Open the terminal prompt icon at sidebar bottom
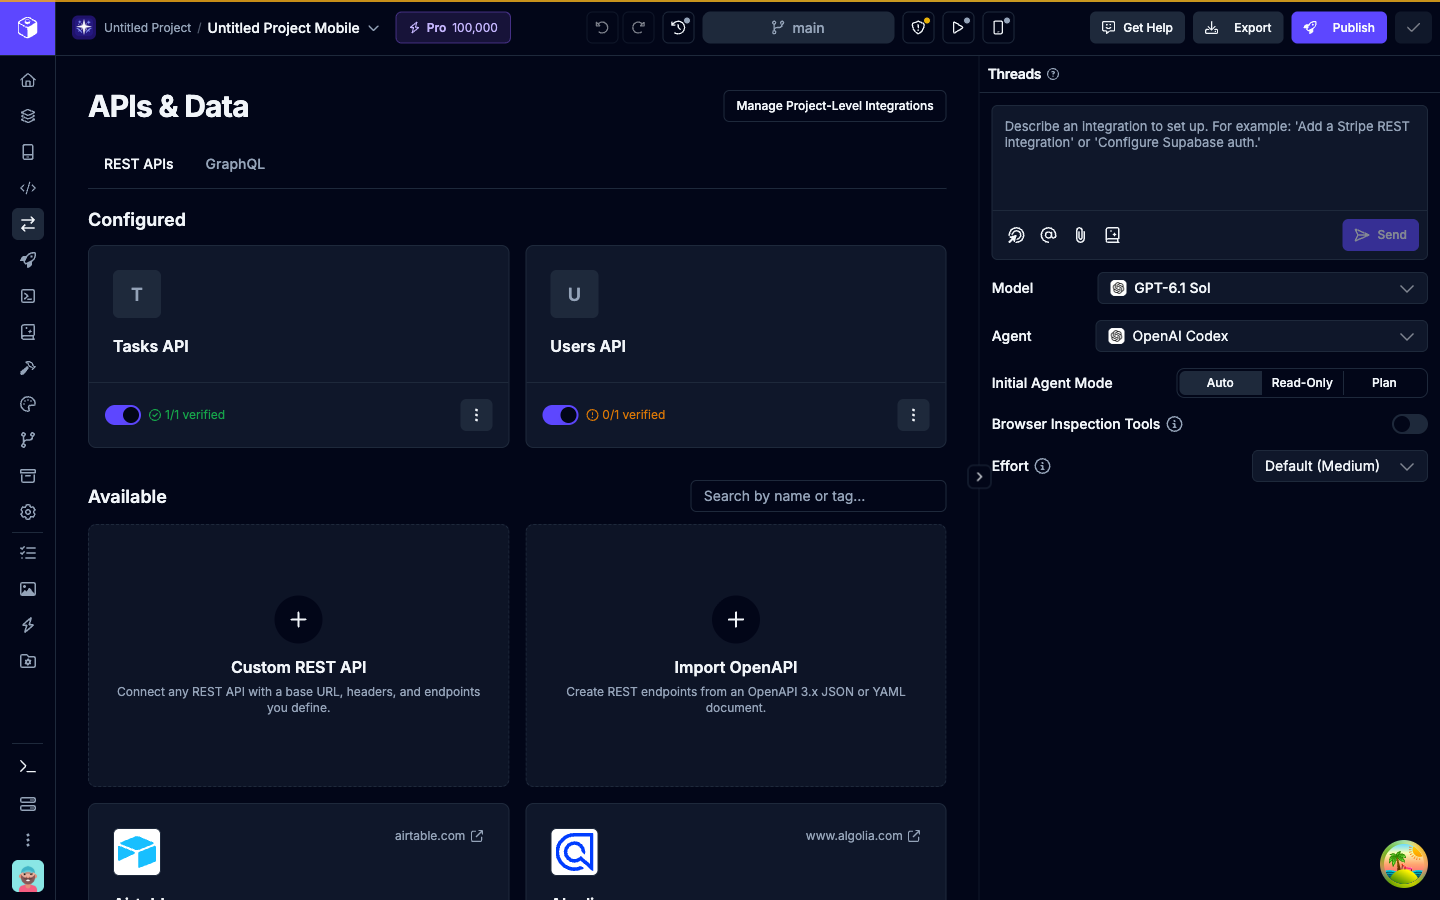 tap(28, 767)
